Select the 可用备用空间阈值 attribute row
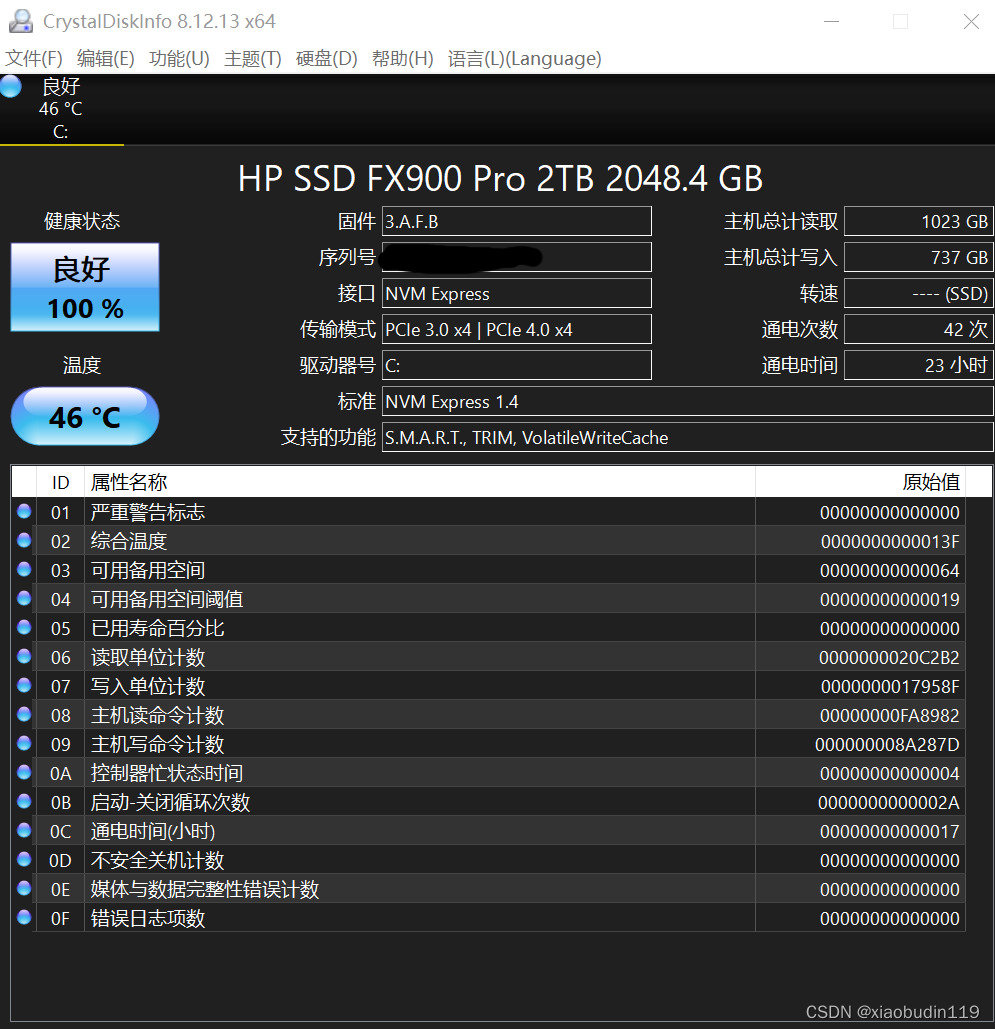The height and width of the screenshot is (1029, 995). point(488,598)
